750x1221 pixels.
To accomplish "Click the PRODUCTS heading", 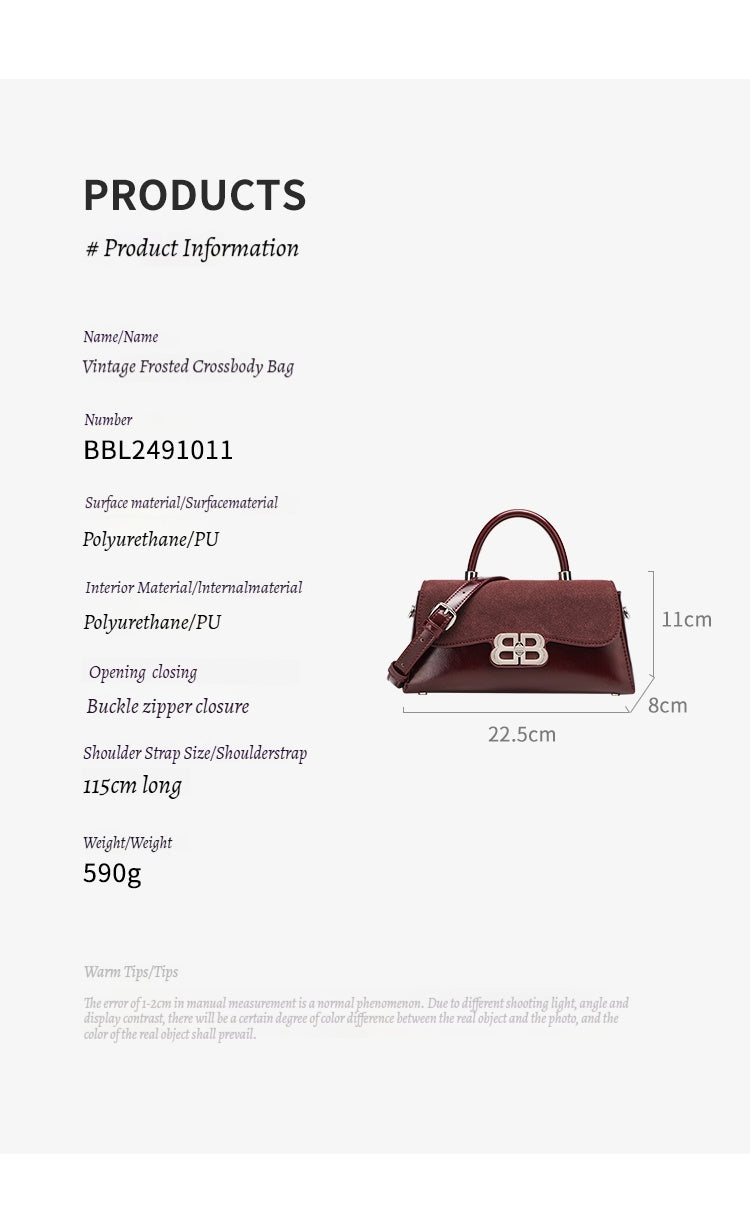I will [x=195, y=194].
